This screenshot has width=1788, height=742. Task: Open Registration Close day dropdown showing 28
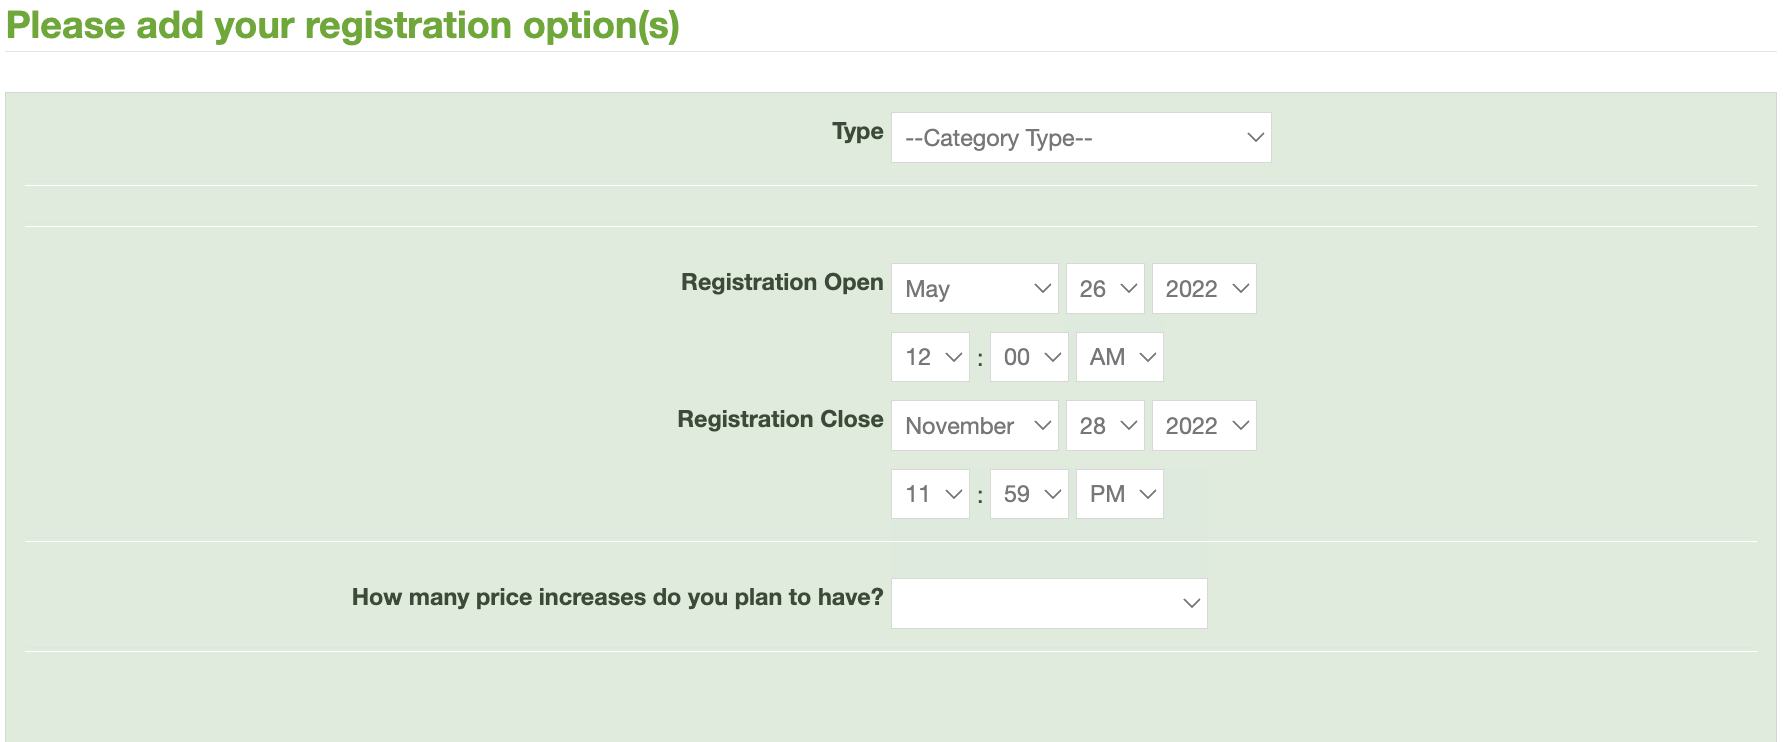(1105, 426)
